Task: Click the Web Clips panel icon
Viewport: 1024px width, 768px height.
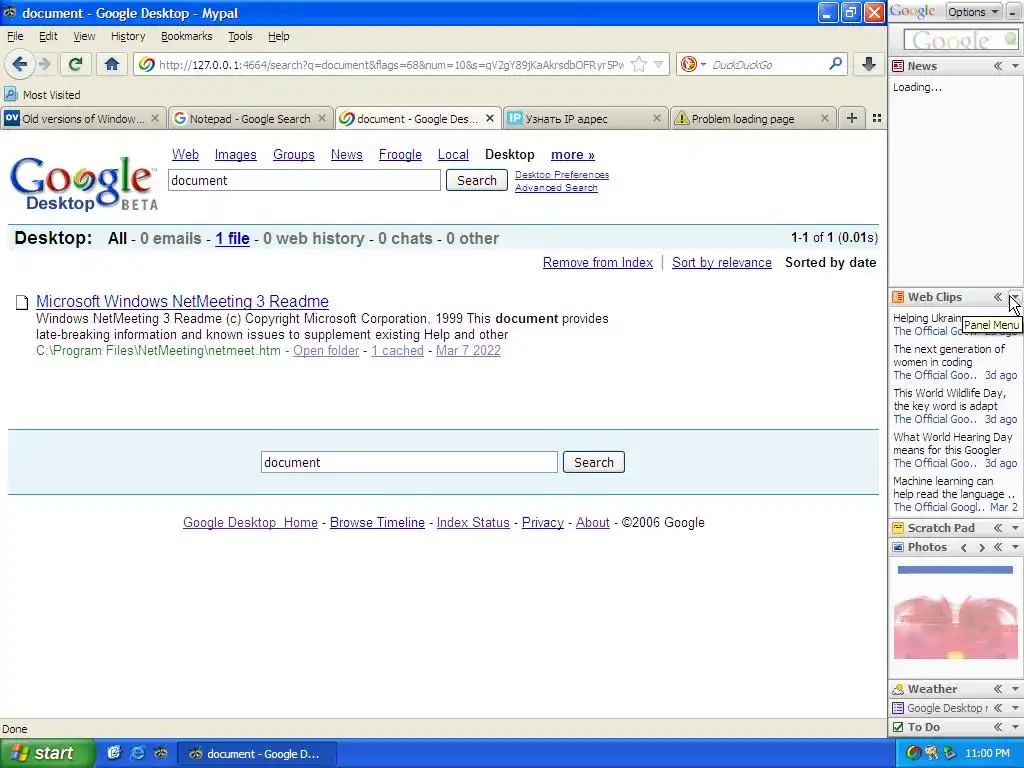Action: pos(898,297)
